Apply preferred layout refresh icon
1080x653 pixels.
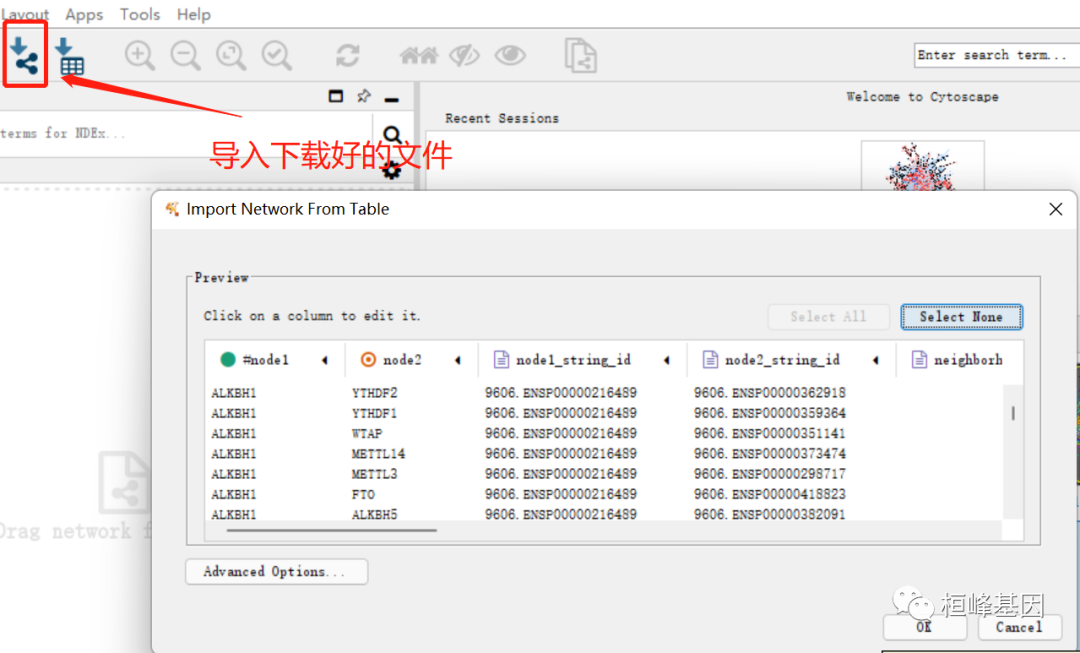pos(348,55)
